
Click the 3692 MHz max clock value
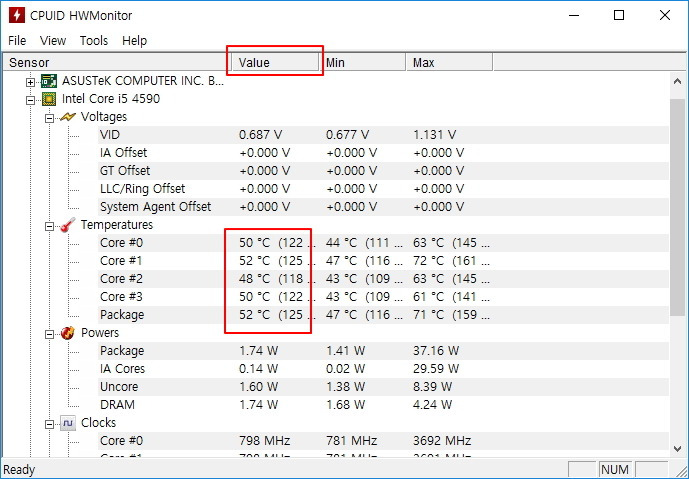[442, 441]
